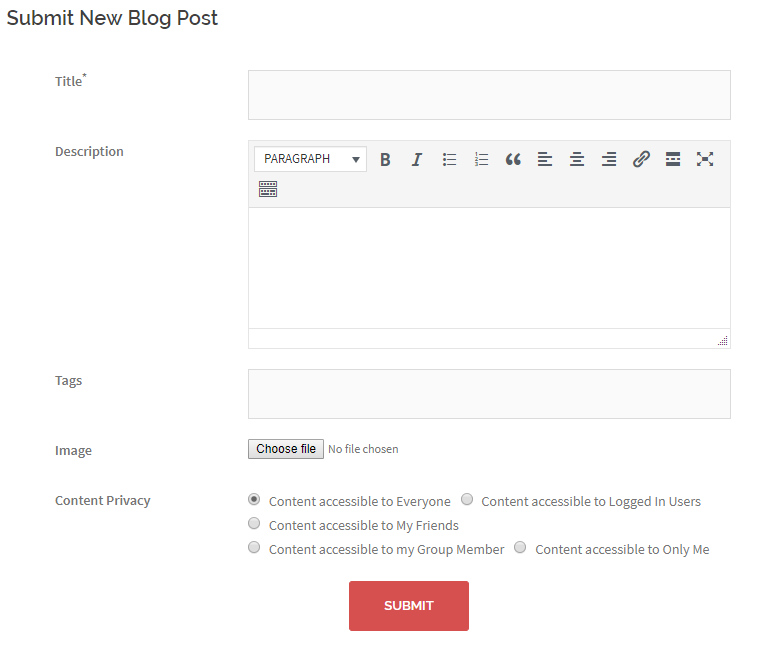Click the insert link icon
This screenshot has width=762, height=654.
coord(641,159)
